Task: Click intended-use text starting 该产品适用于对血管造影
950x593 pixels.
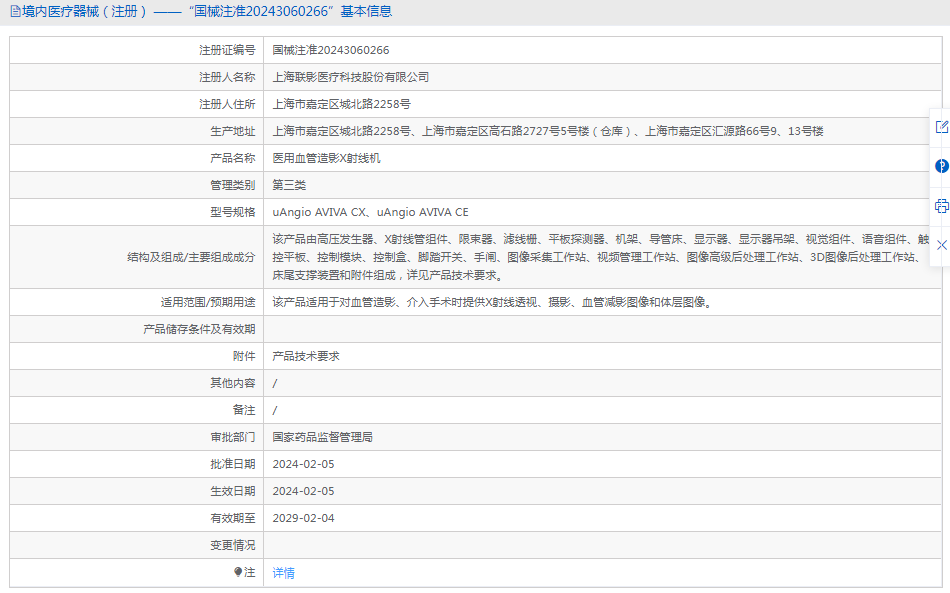Action: (x=494, y=302)
